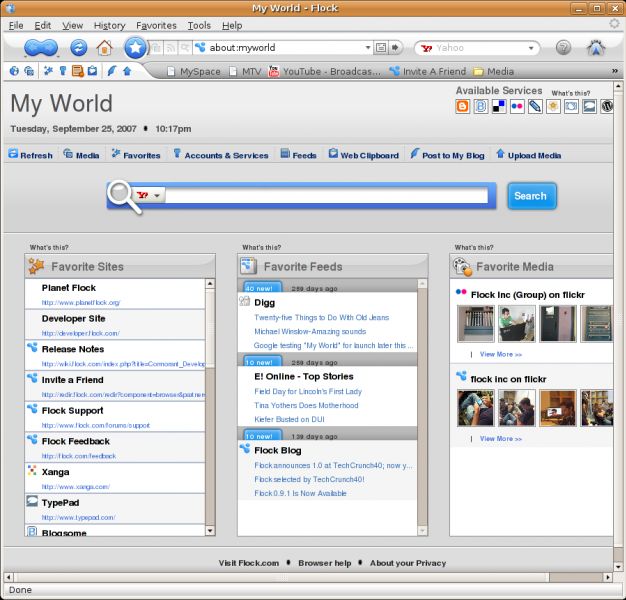
Task: Click Visit Flock.com footer link
Action: tap(249, 563)
